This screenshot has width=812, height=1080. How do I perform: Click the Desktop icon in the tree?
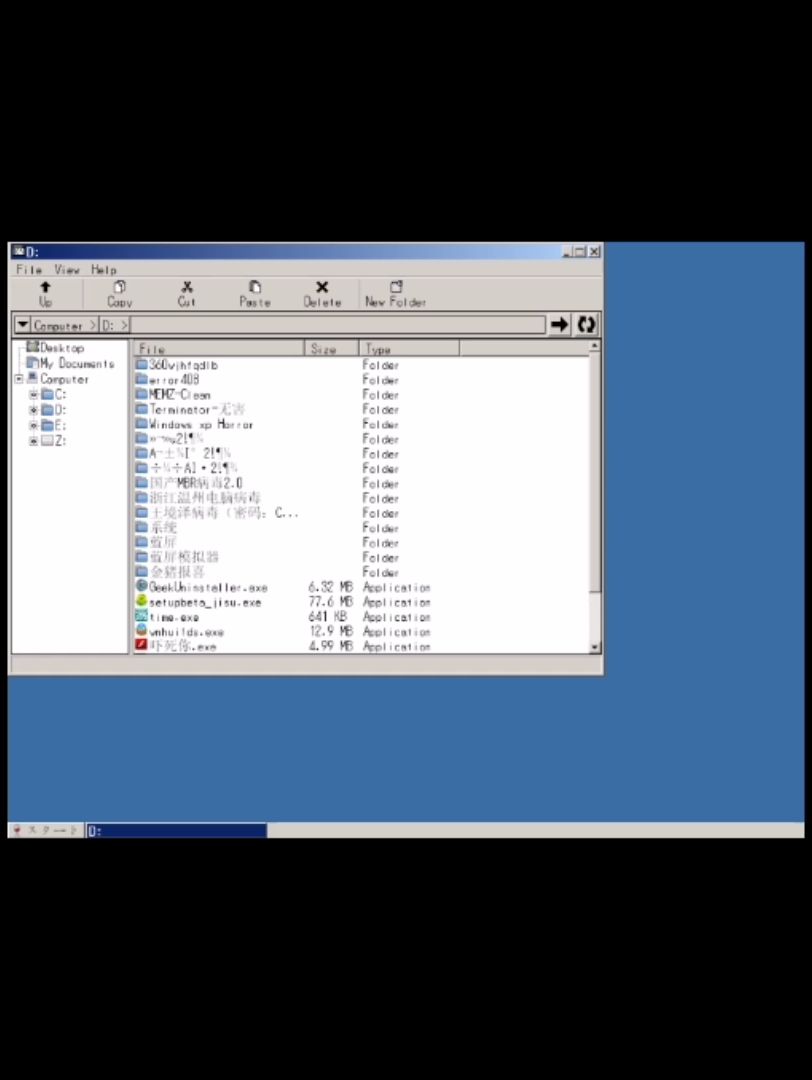[x=32, y=347]
